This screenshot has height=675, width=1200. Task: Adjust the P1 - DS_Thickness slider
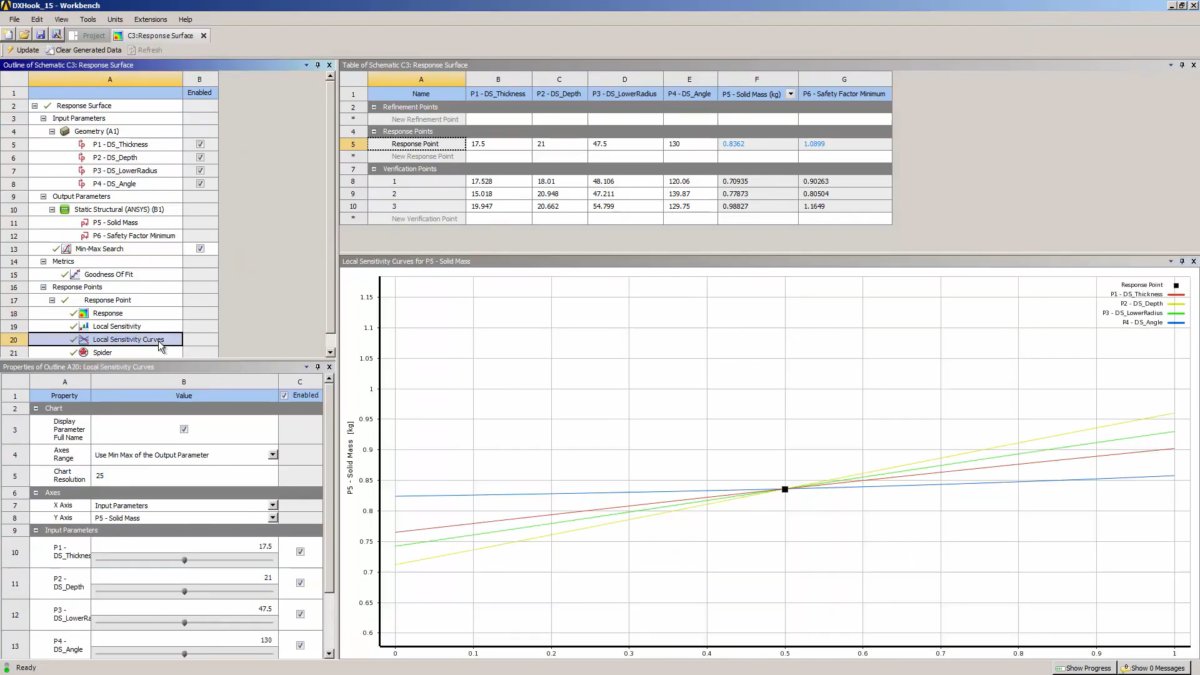coord(185,560)
